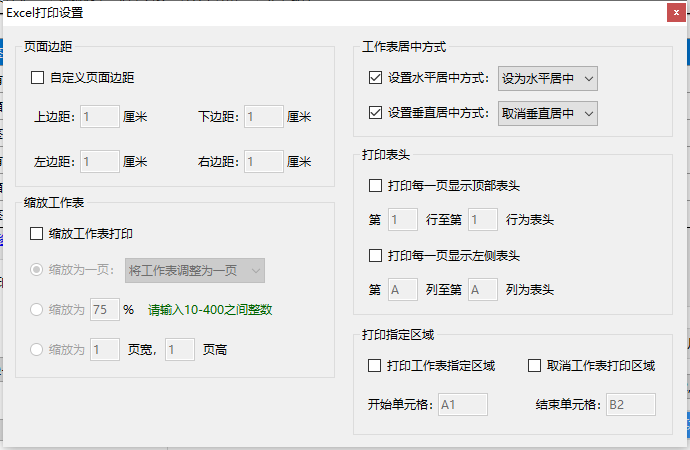Click the 打印表头 group label
690x450 pixels.
click(x=386, y=155)
